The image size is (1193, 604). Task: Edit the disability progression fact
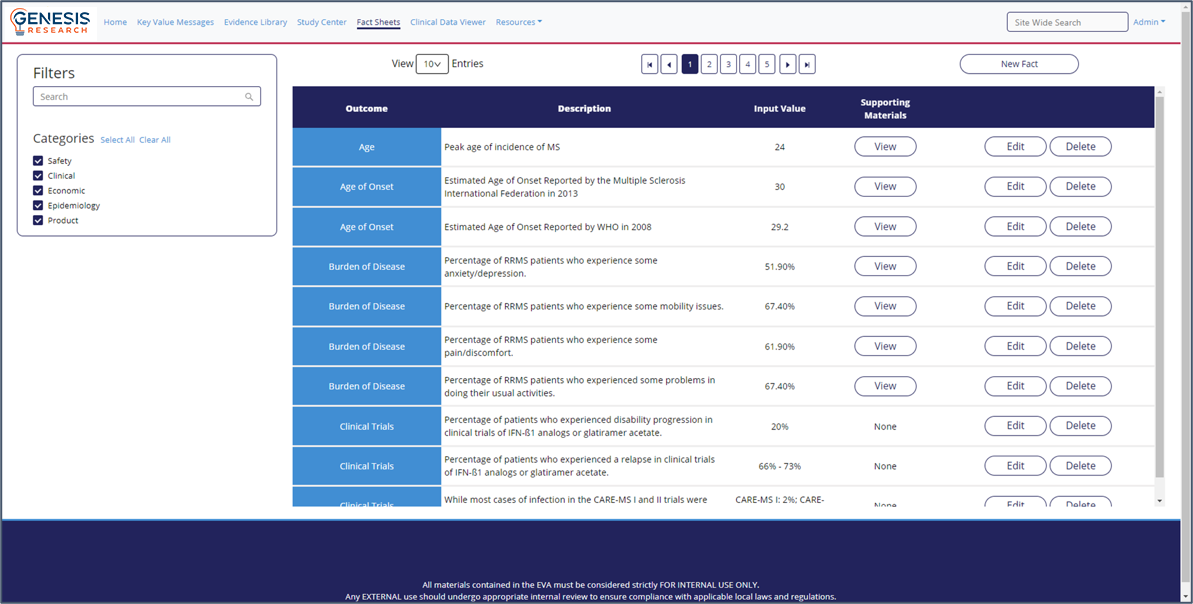(1016, 426)
